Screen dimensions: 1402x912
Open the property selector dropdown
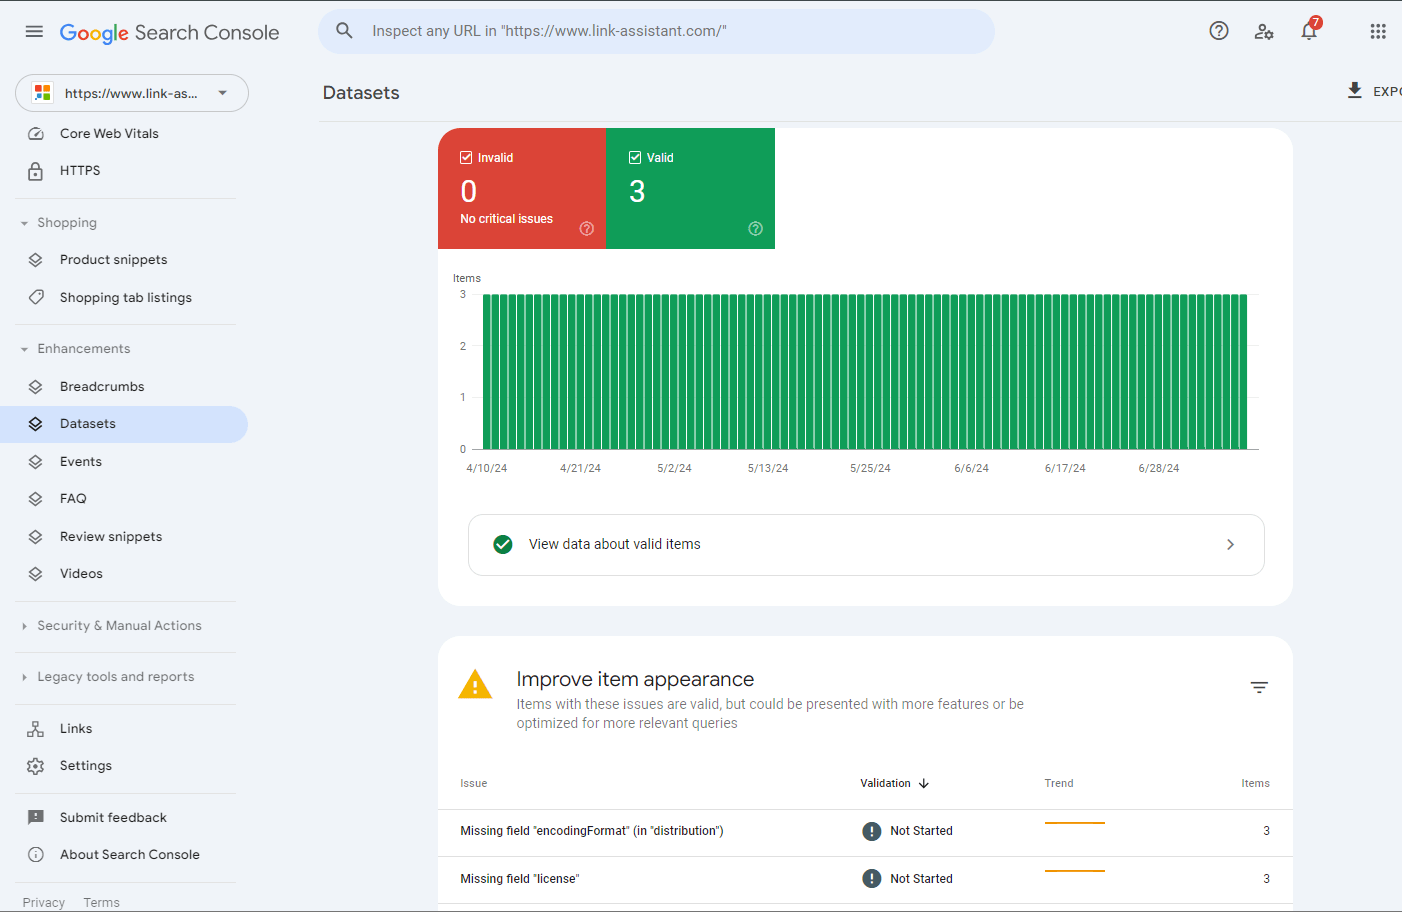pyautogui.click(x=132, y=93)
